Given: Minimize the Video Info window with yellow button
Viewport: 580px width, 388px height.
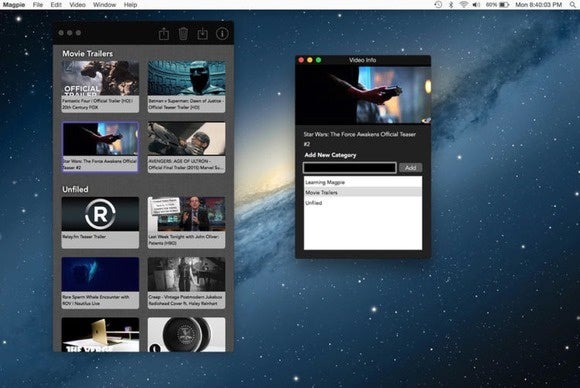Looking at the screenshot, I should click(x=310, y=60).
